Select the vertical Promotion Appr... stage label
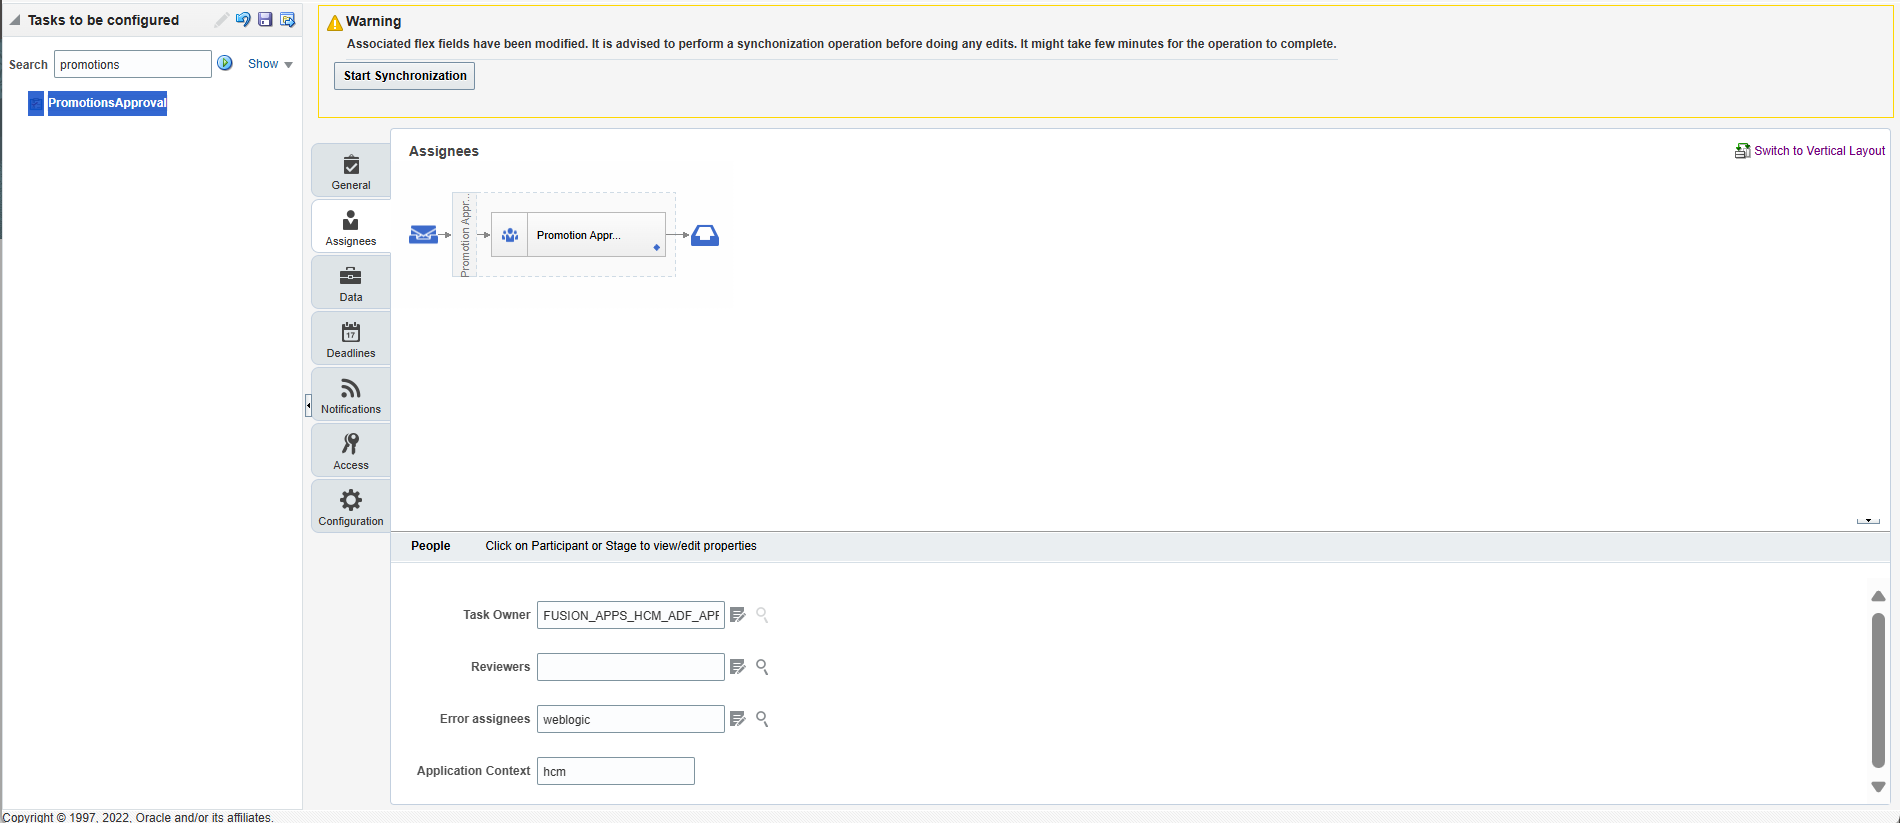 click(x=465, y=235)
